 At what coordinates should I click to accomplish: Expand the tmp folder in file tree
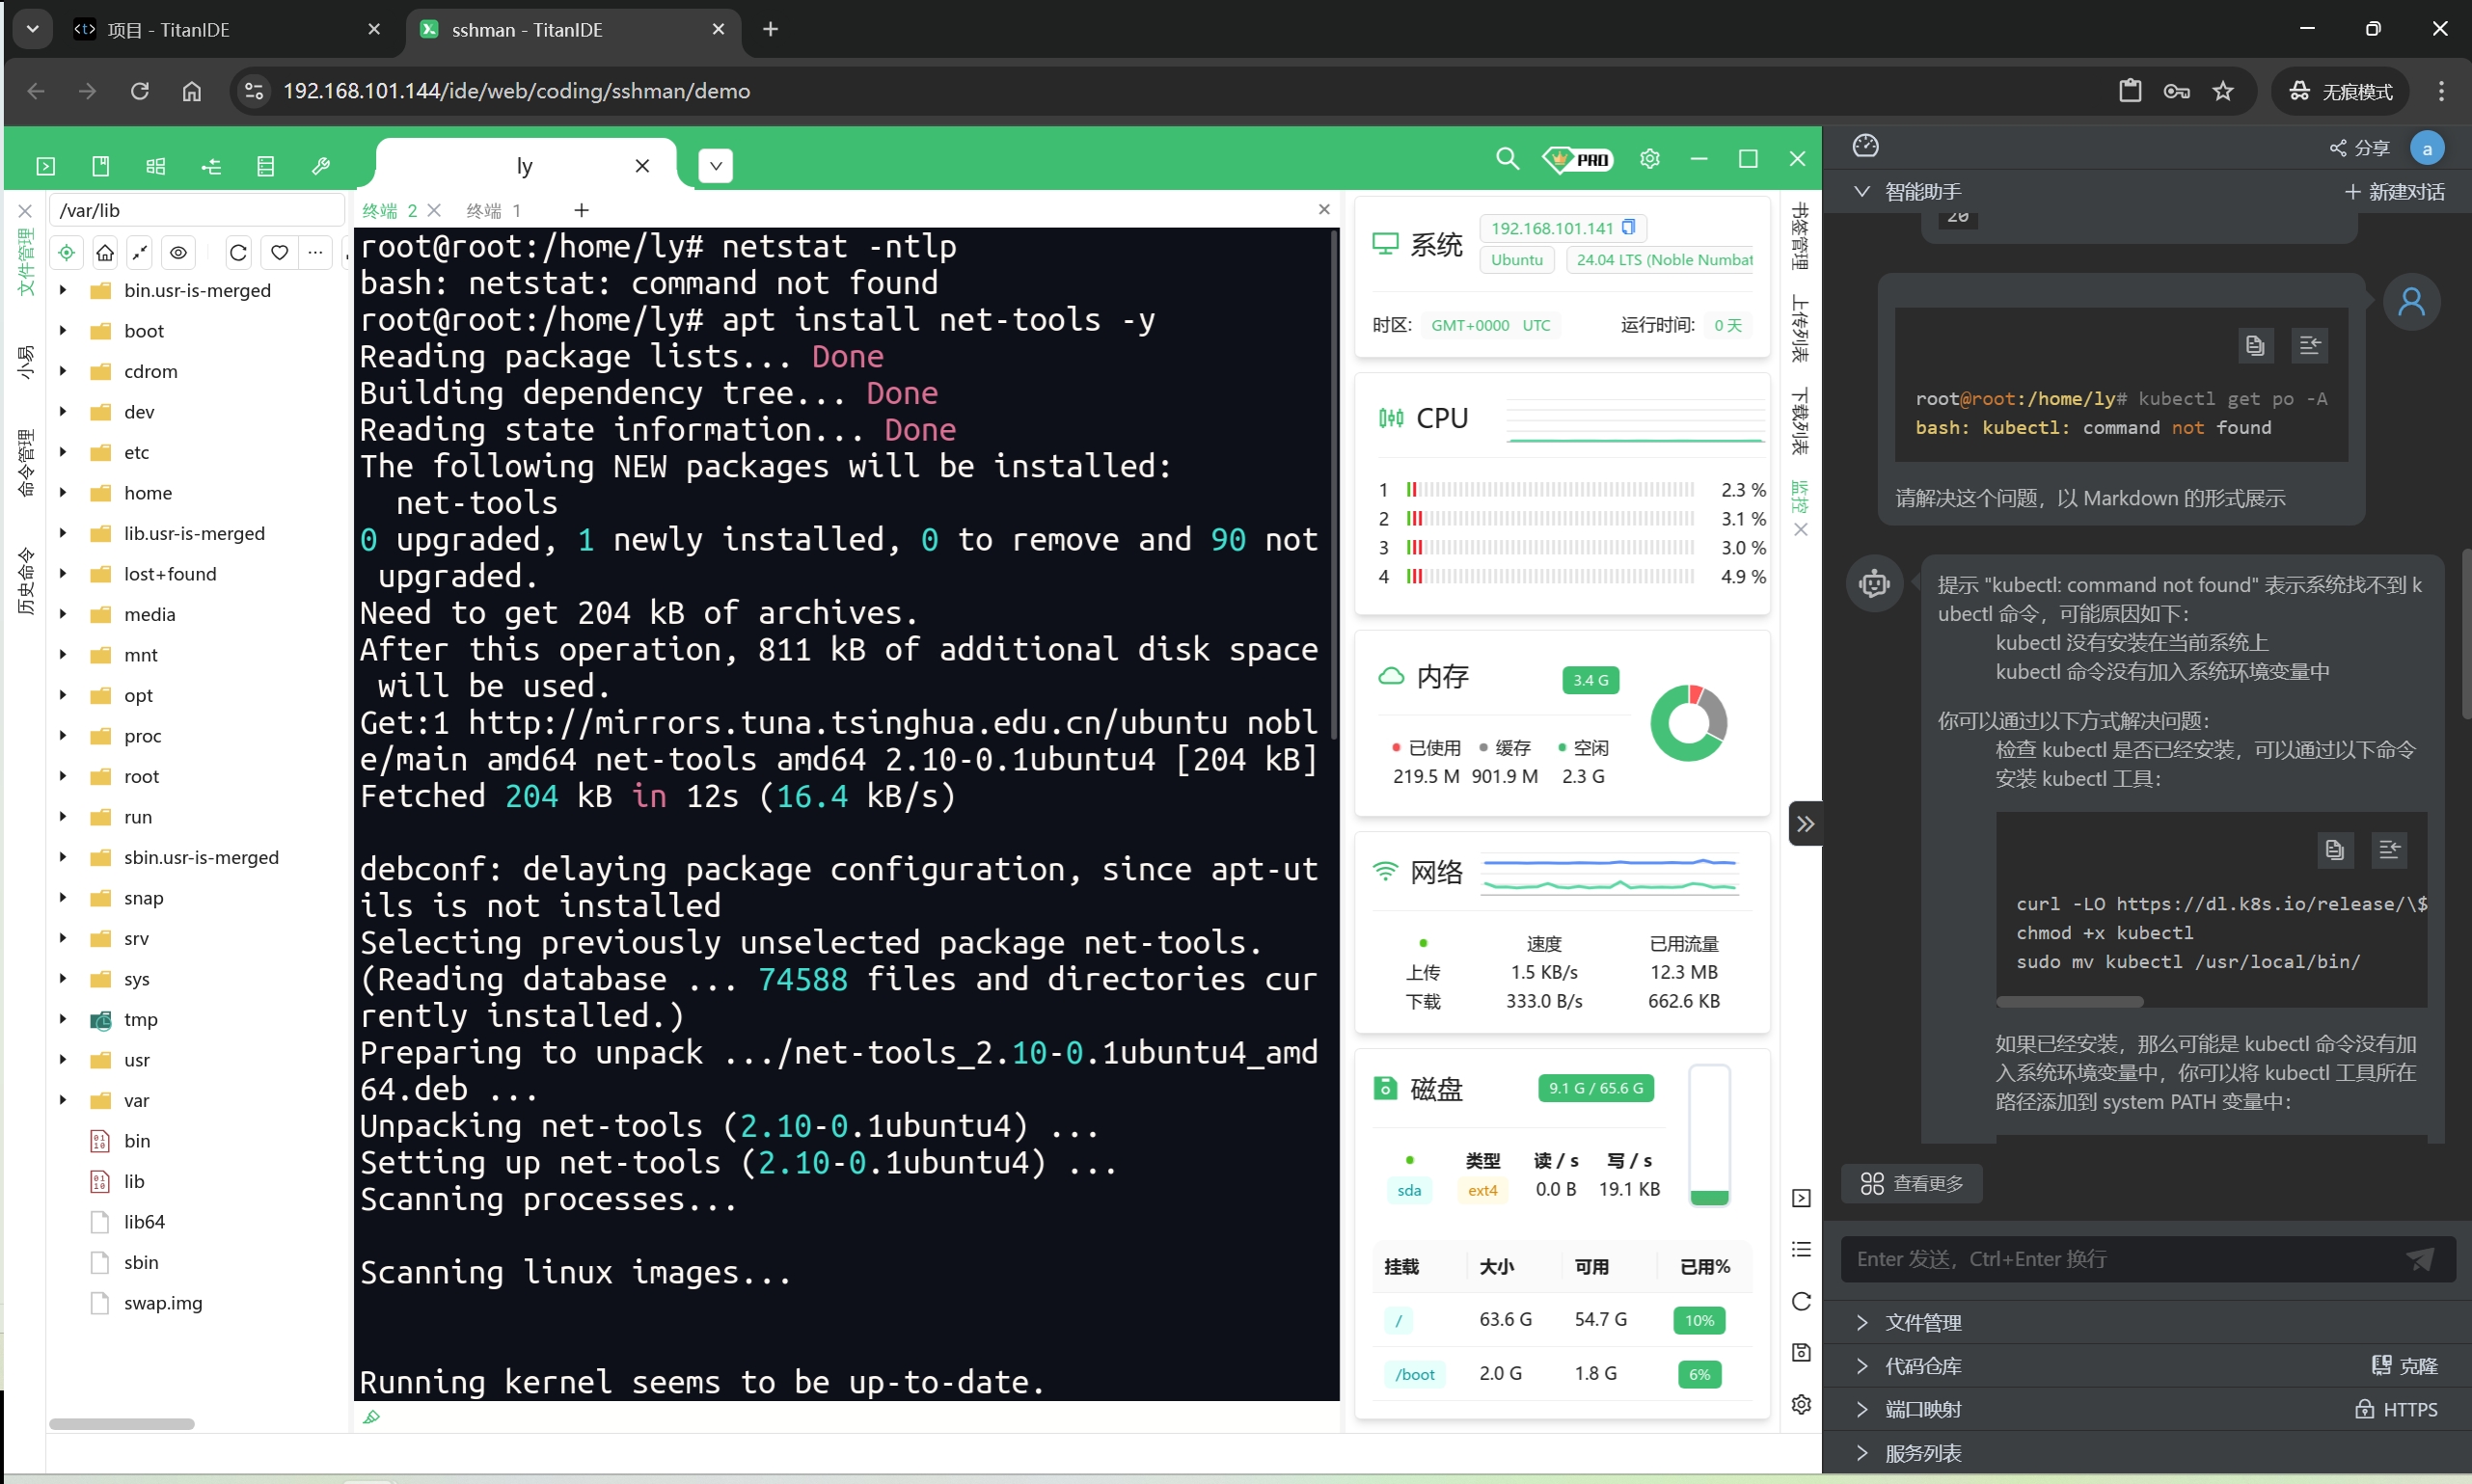[62, 1018]
